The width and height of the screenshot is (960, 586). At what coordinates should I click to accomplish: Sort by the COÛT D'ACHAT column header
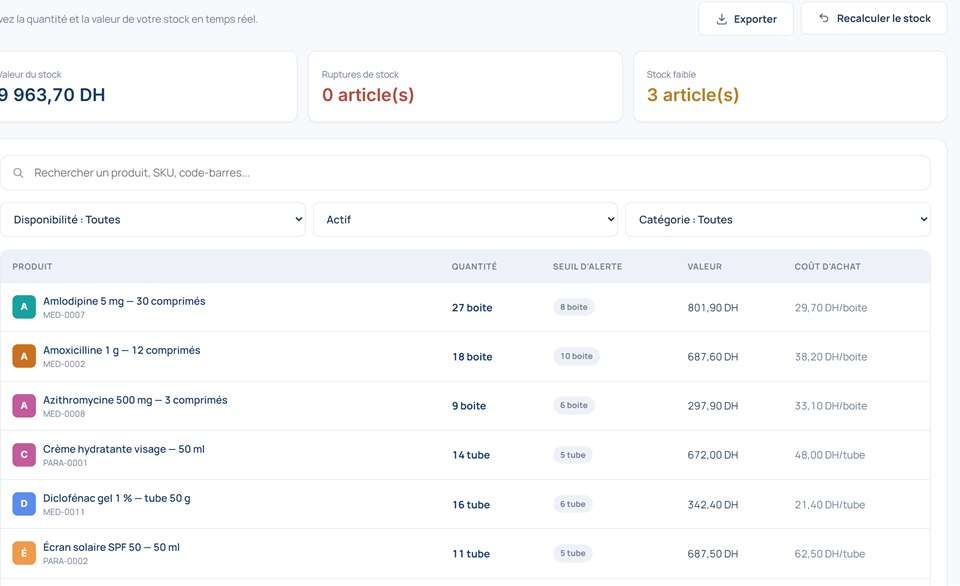828,266
